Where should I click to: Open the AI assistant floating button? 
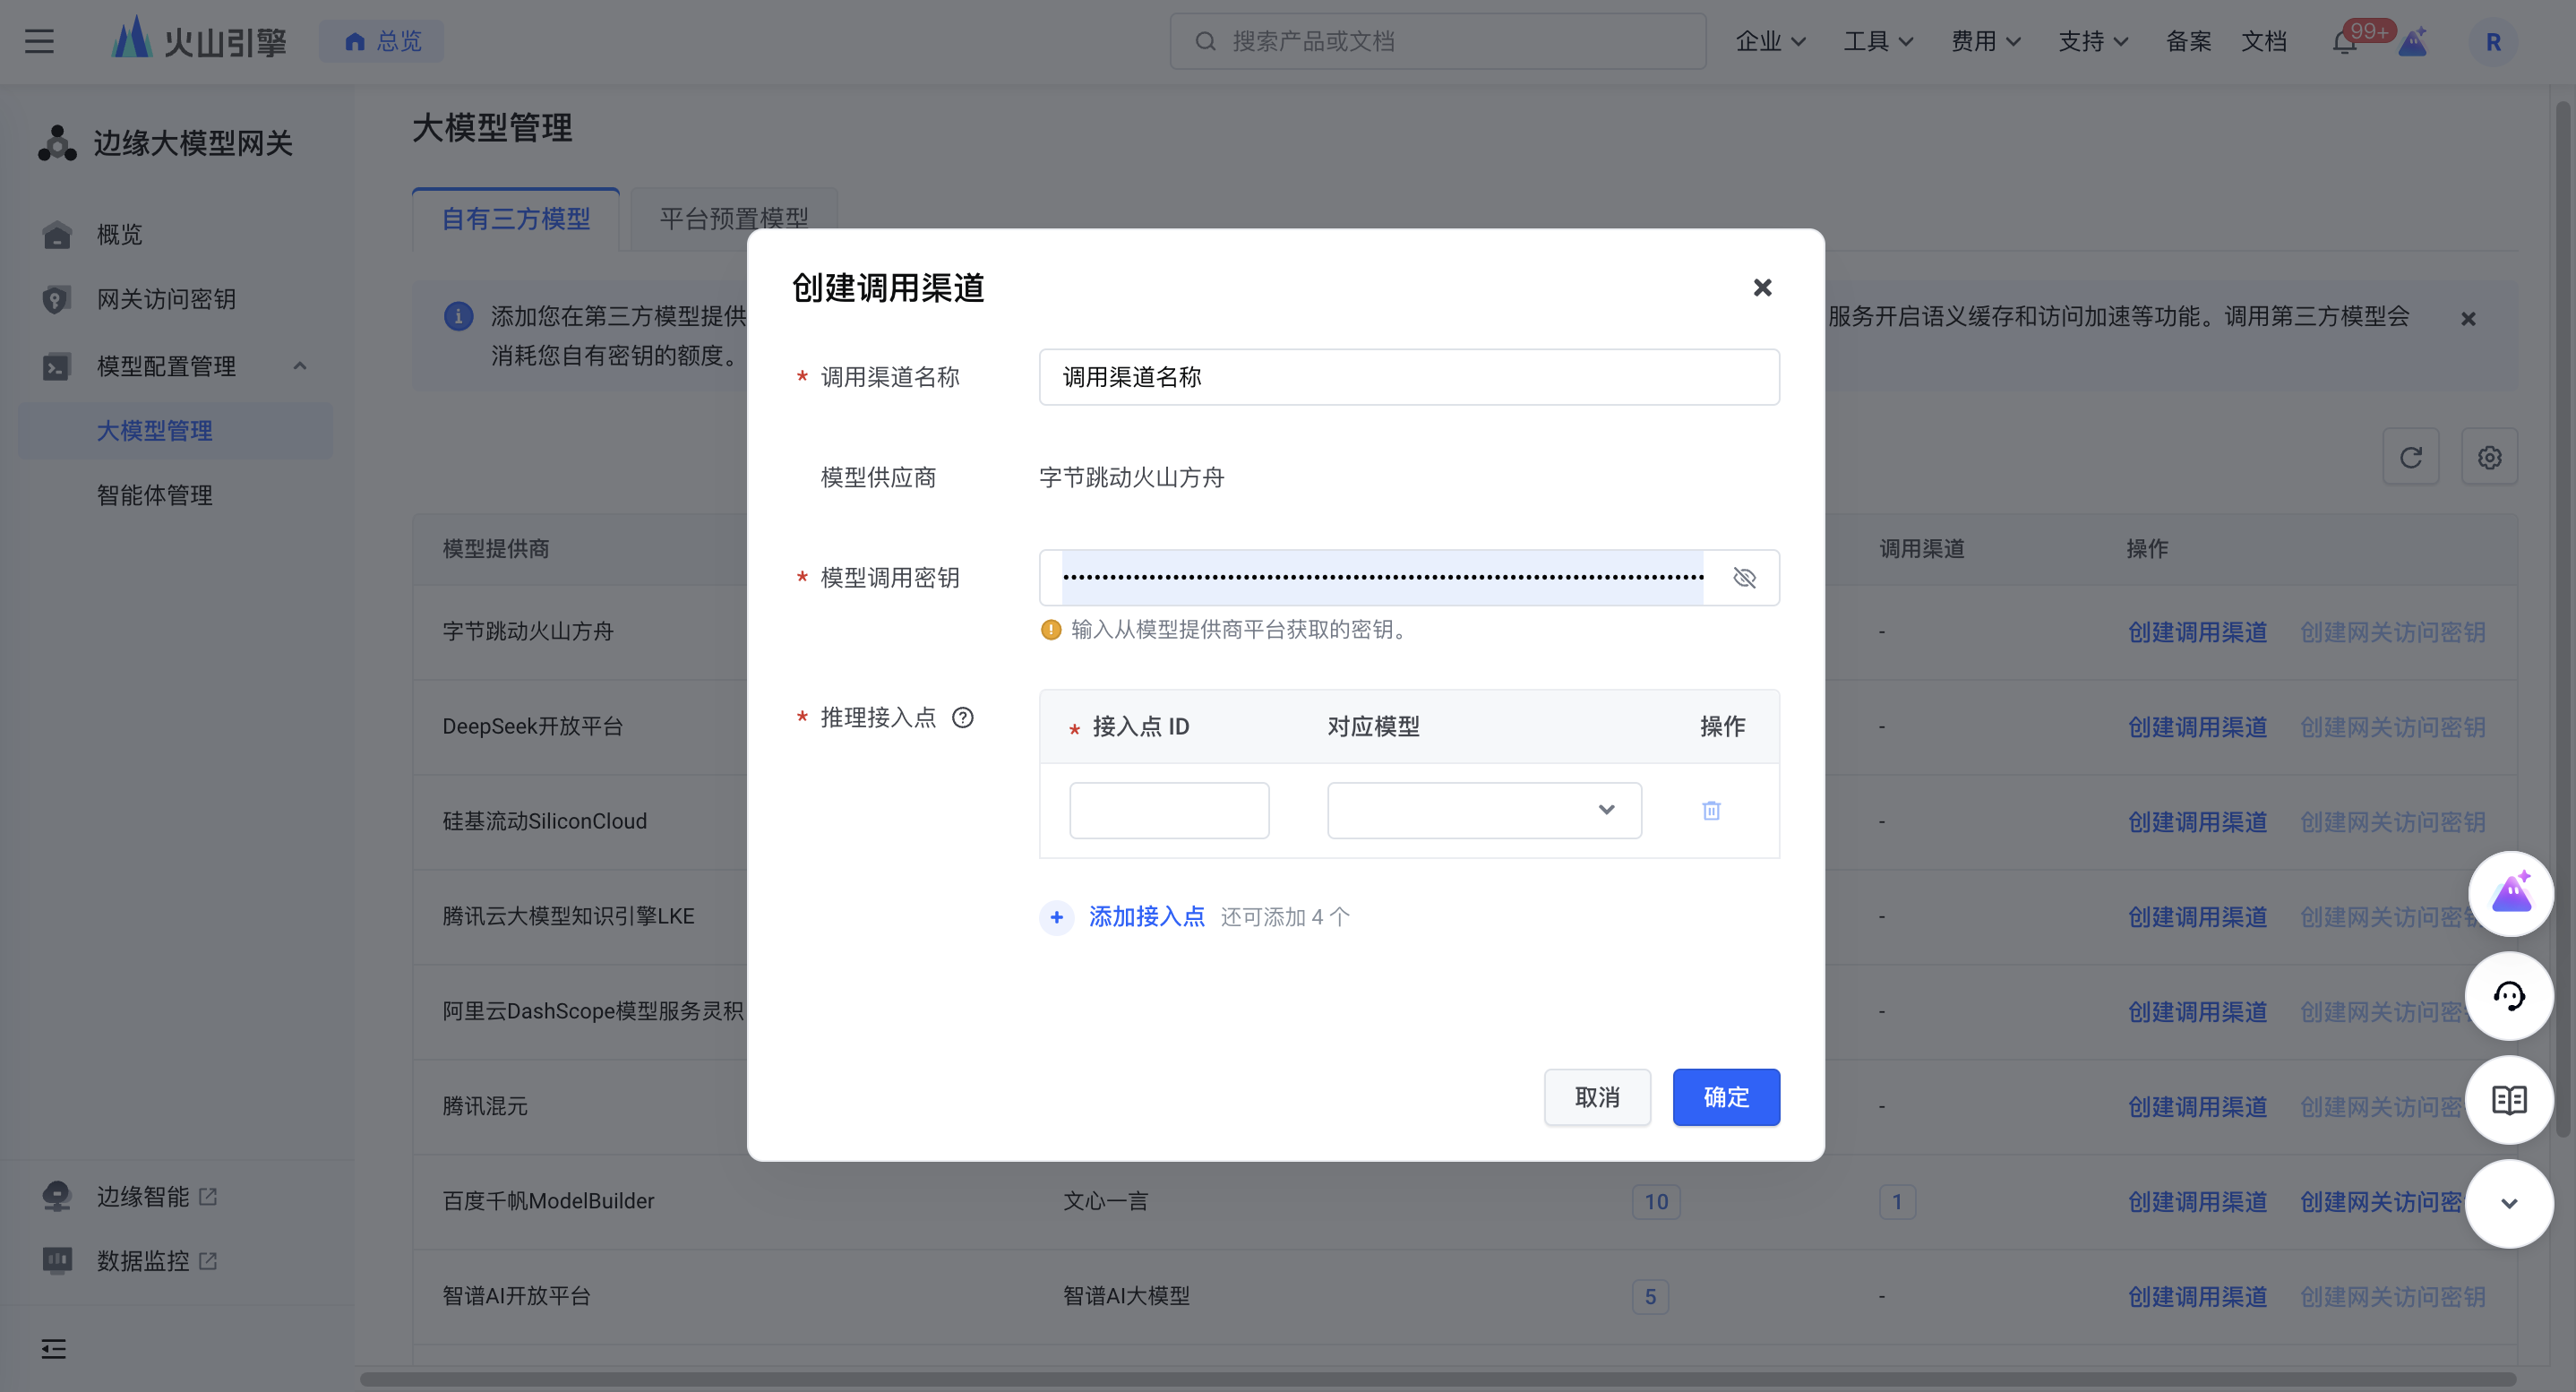point(2510,893)
